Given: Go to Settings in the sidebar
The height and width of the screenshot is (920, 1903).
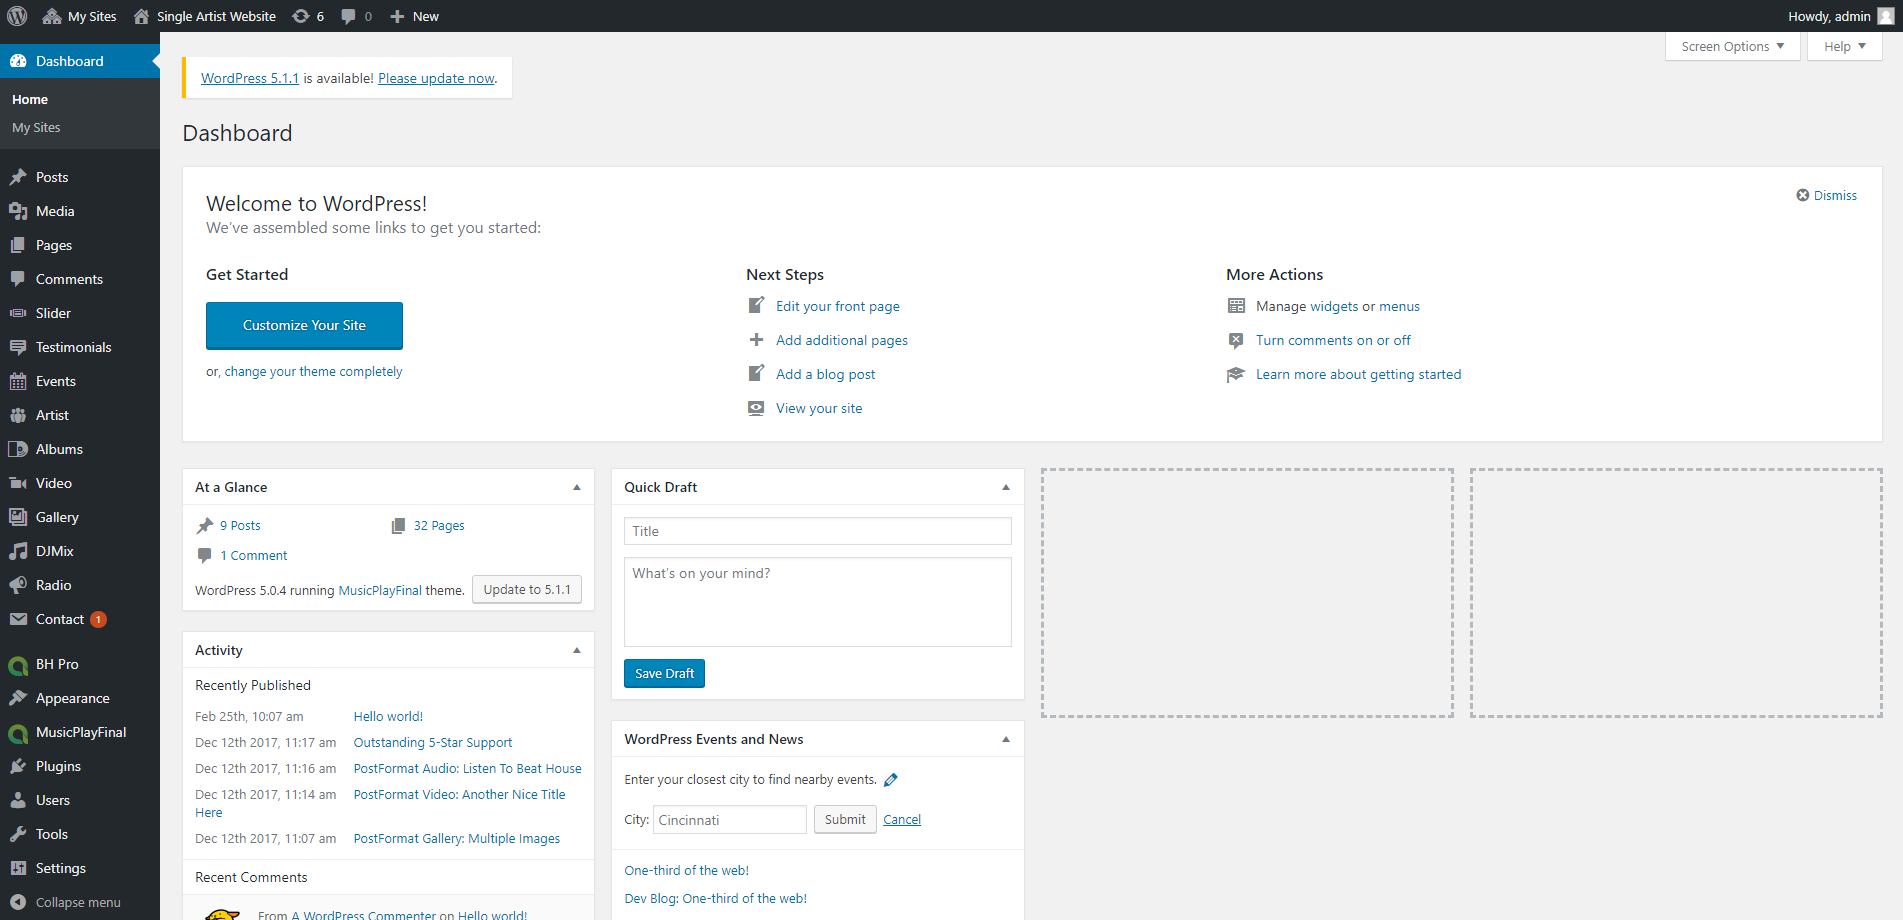Looking at the screenshot, I should (x=60, y=868).
